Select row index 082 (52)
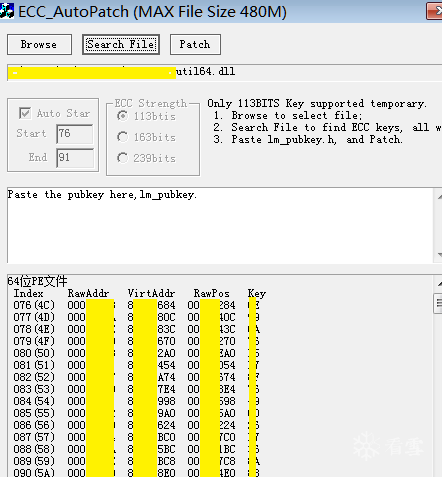442x477 pixels. point(136,377)
